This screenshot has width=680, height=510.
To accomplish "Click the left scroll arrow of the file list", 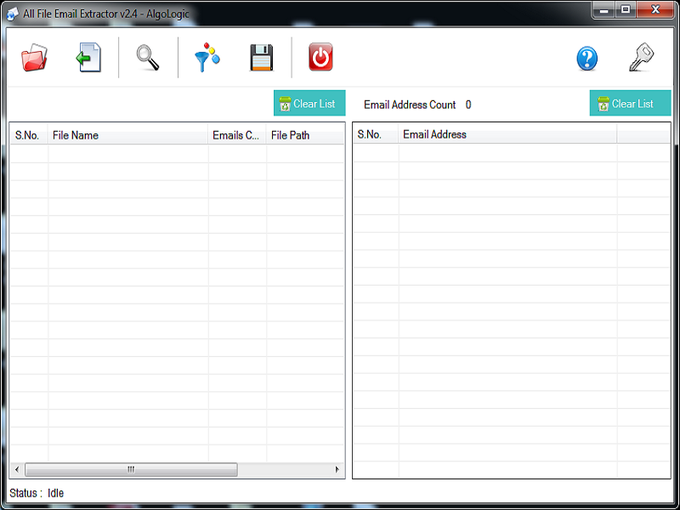I will tap(17, 469).
